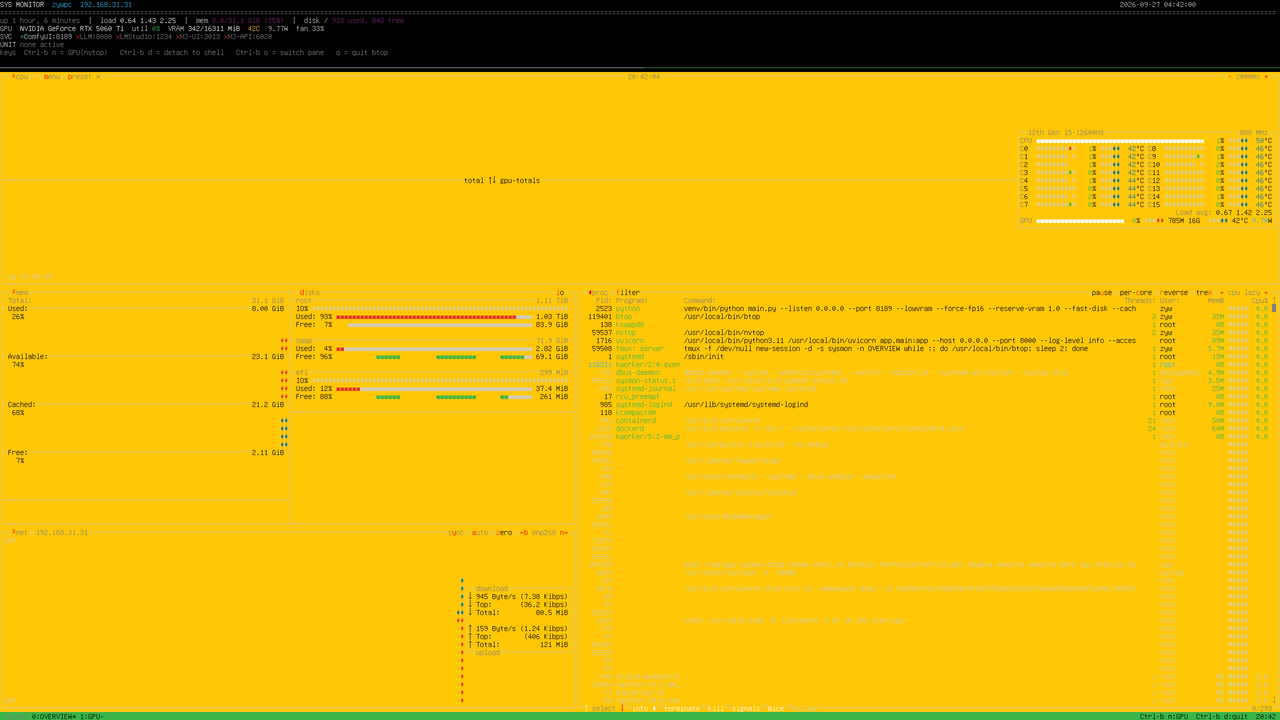This screenshot has width=1280, height=720.
Task: Toggle per-core CPU usage for processes
Action: 1136,293
